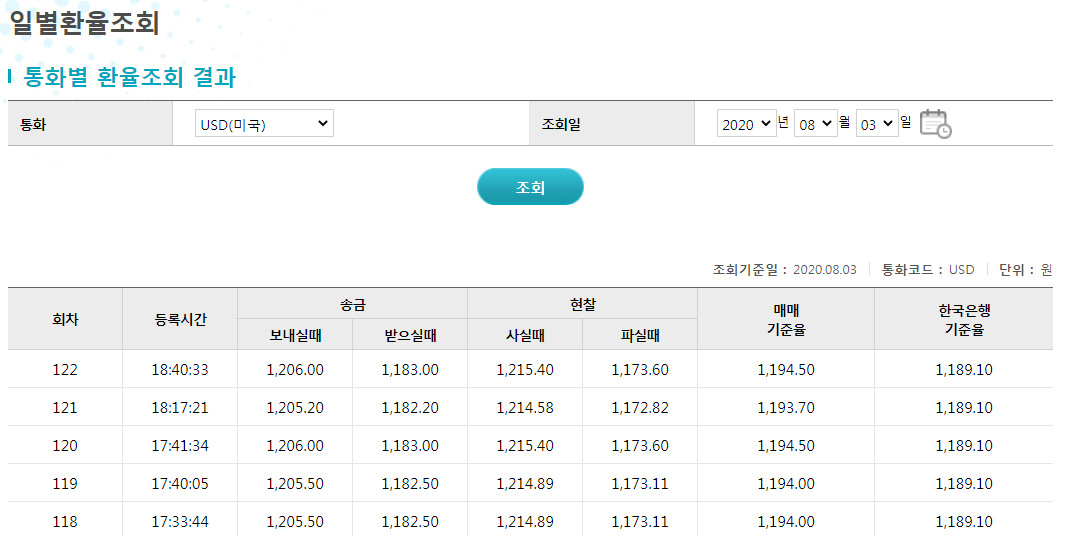The image size is (1066, 536).
Task: Select round number 122 cell
Action: pyautogui.click(x=65, y=369)
